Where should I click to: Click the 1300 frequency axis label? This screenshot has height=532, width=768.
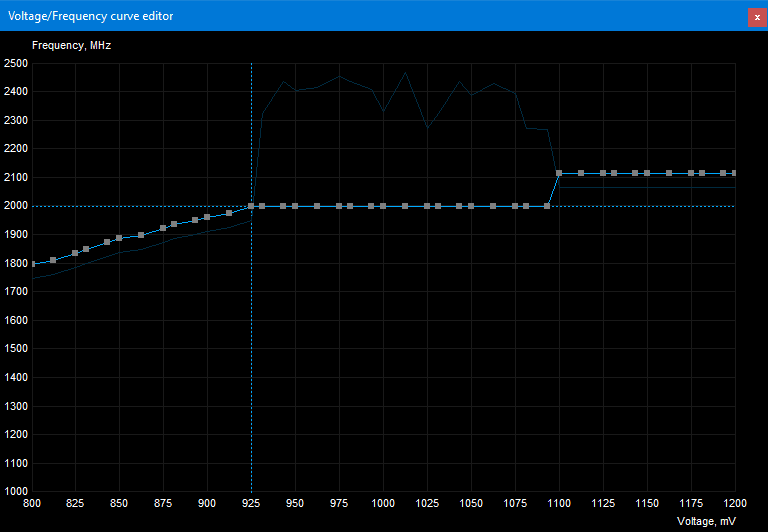click(16, 406)
